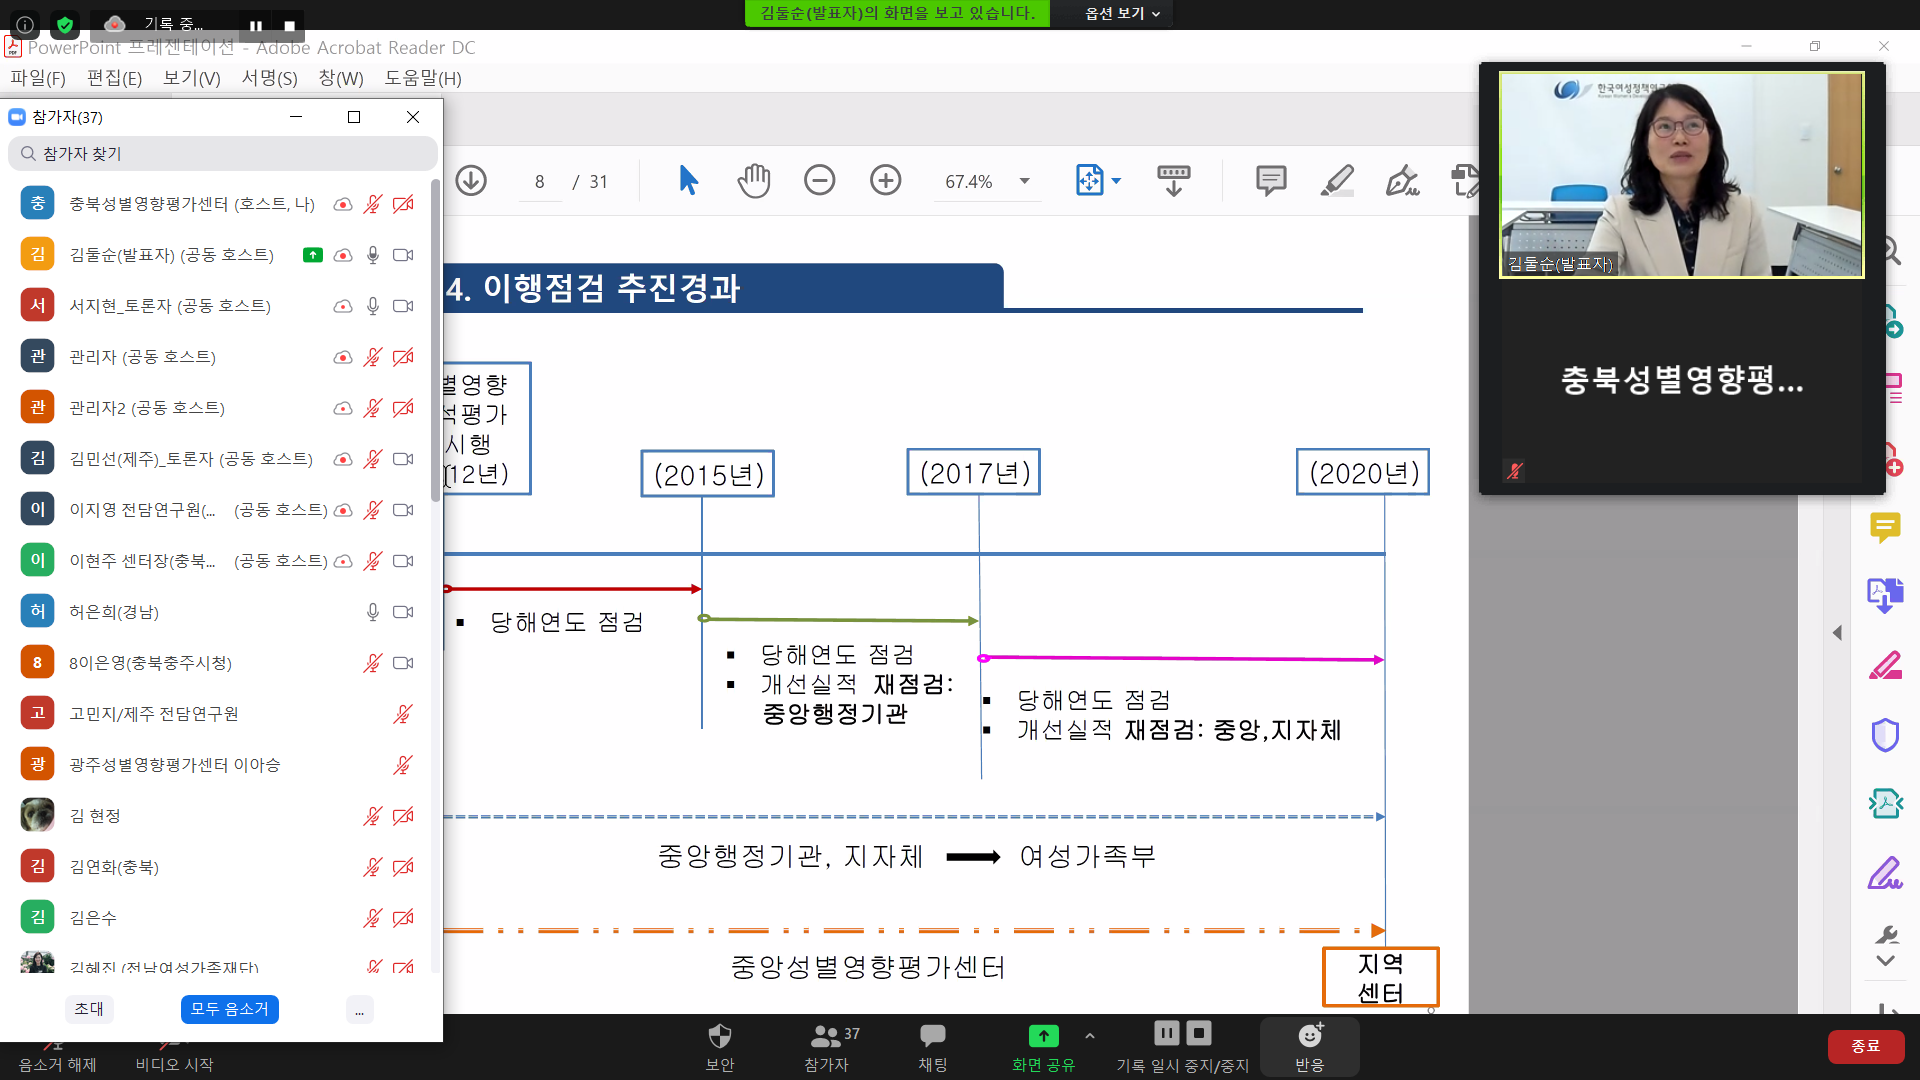The image size is (1920, 1080).
Task: Open the 보기(V) menu
Action: click(190, 78)
